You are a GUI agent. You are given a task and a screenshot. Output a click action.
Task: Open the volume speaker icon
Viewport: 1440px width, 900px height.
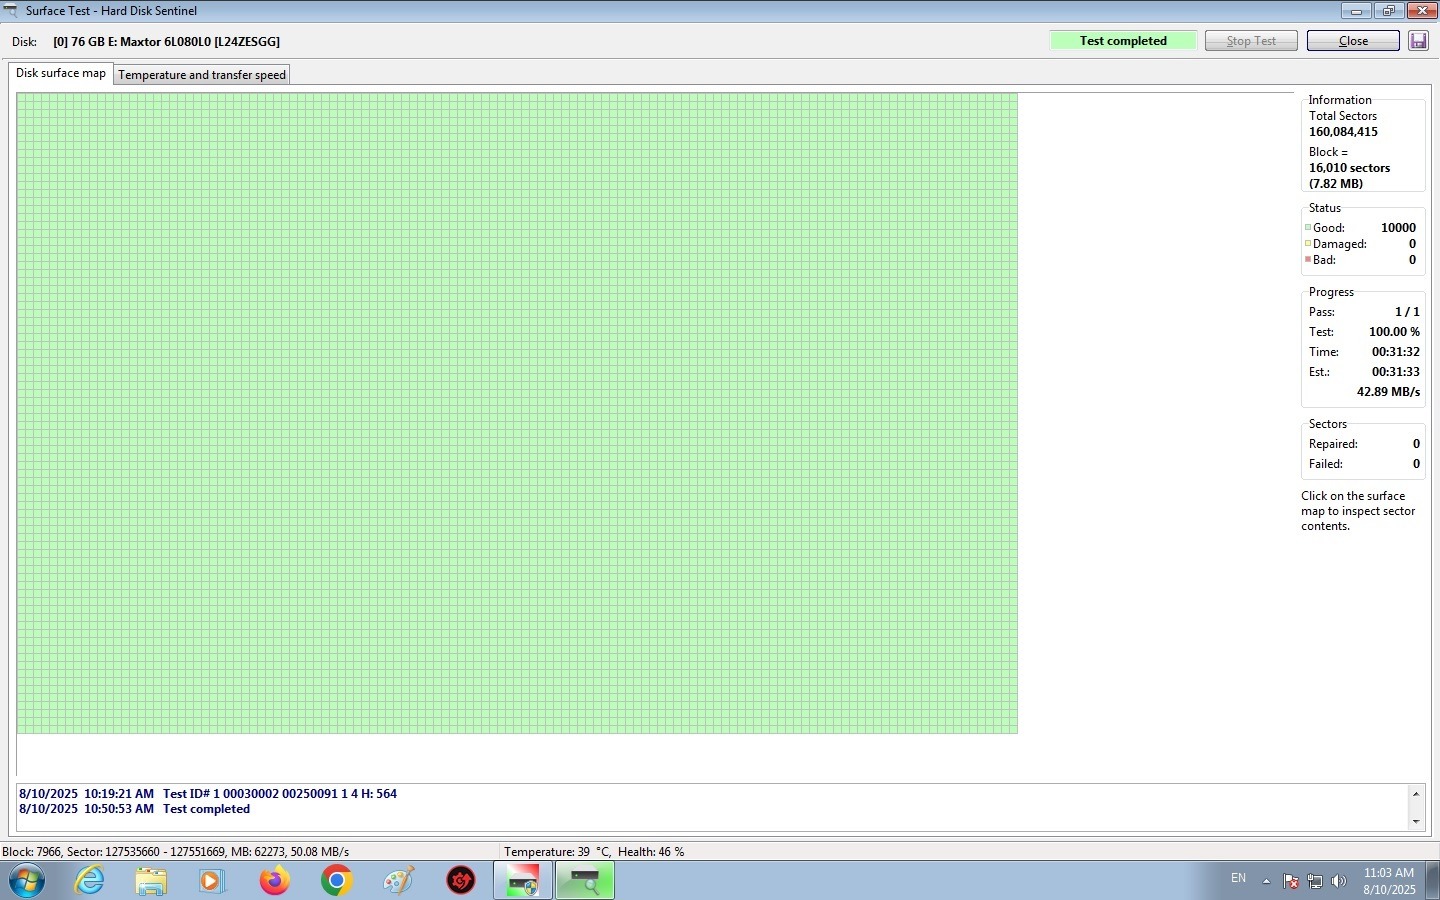tap(1339, 881)
